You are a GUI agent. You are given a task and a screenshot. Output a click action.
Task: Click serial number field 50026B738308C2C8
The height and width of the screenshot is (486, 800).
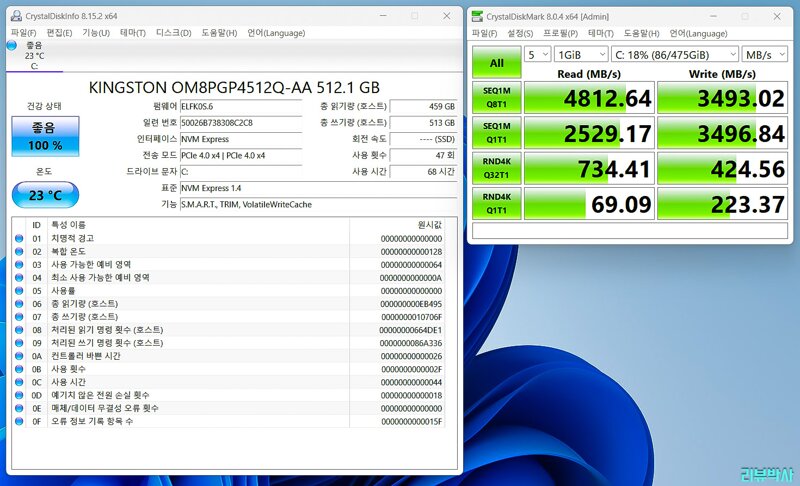pos(241,123)
